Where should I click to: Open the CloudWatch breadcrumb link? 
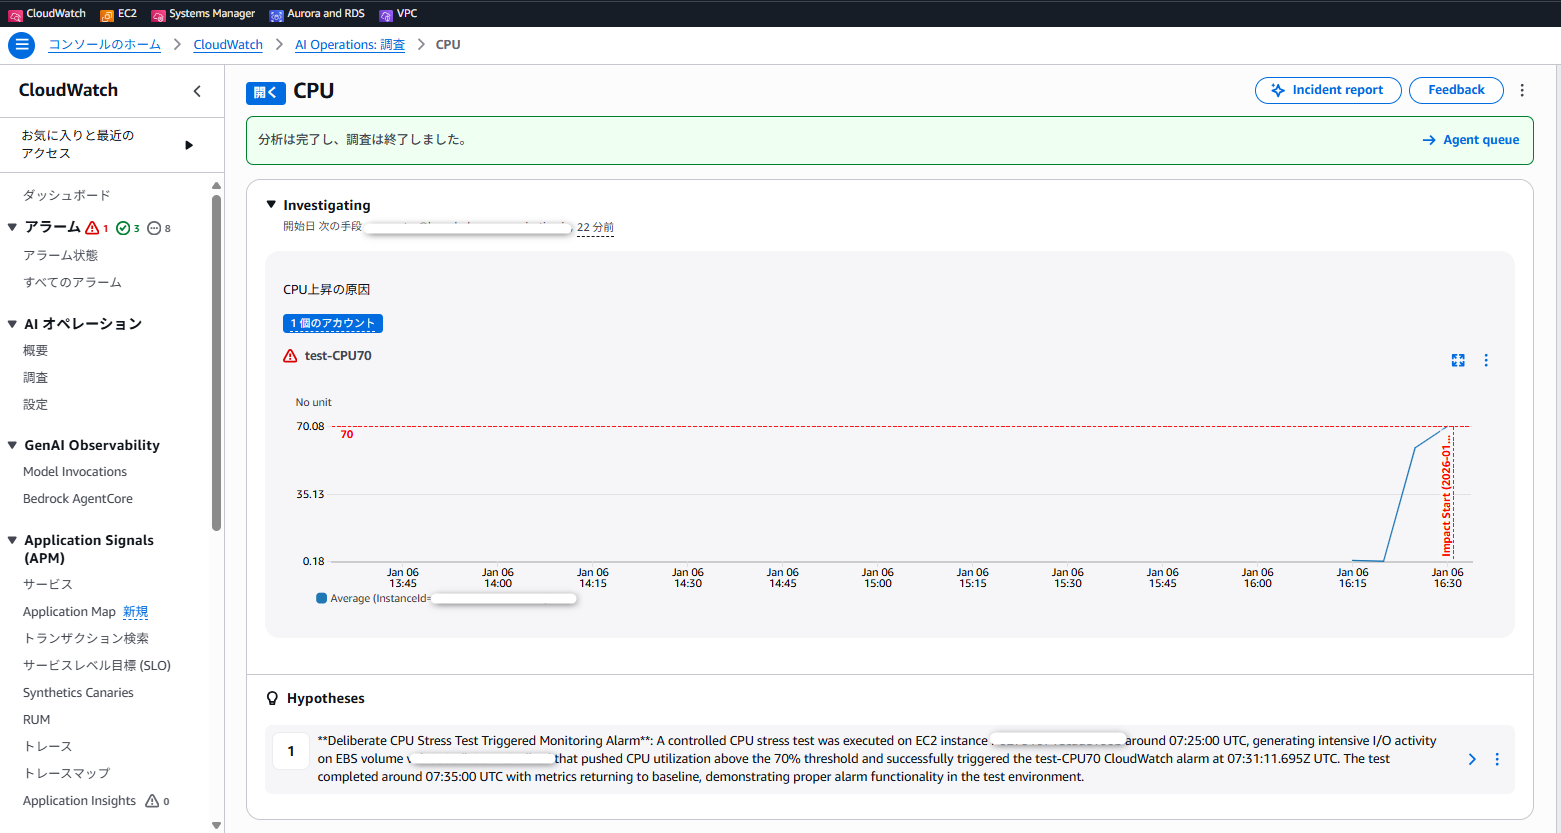coord(228,45)
